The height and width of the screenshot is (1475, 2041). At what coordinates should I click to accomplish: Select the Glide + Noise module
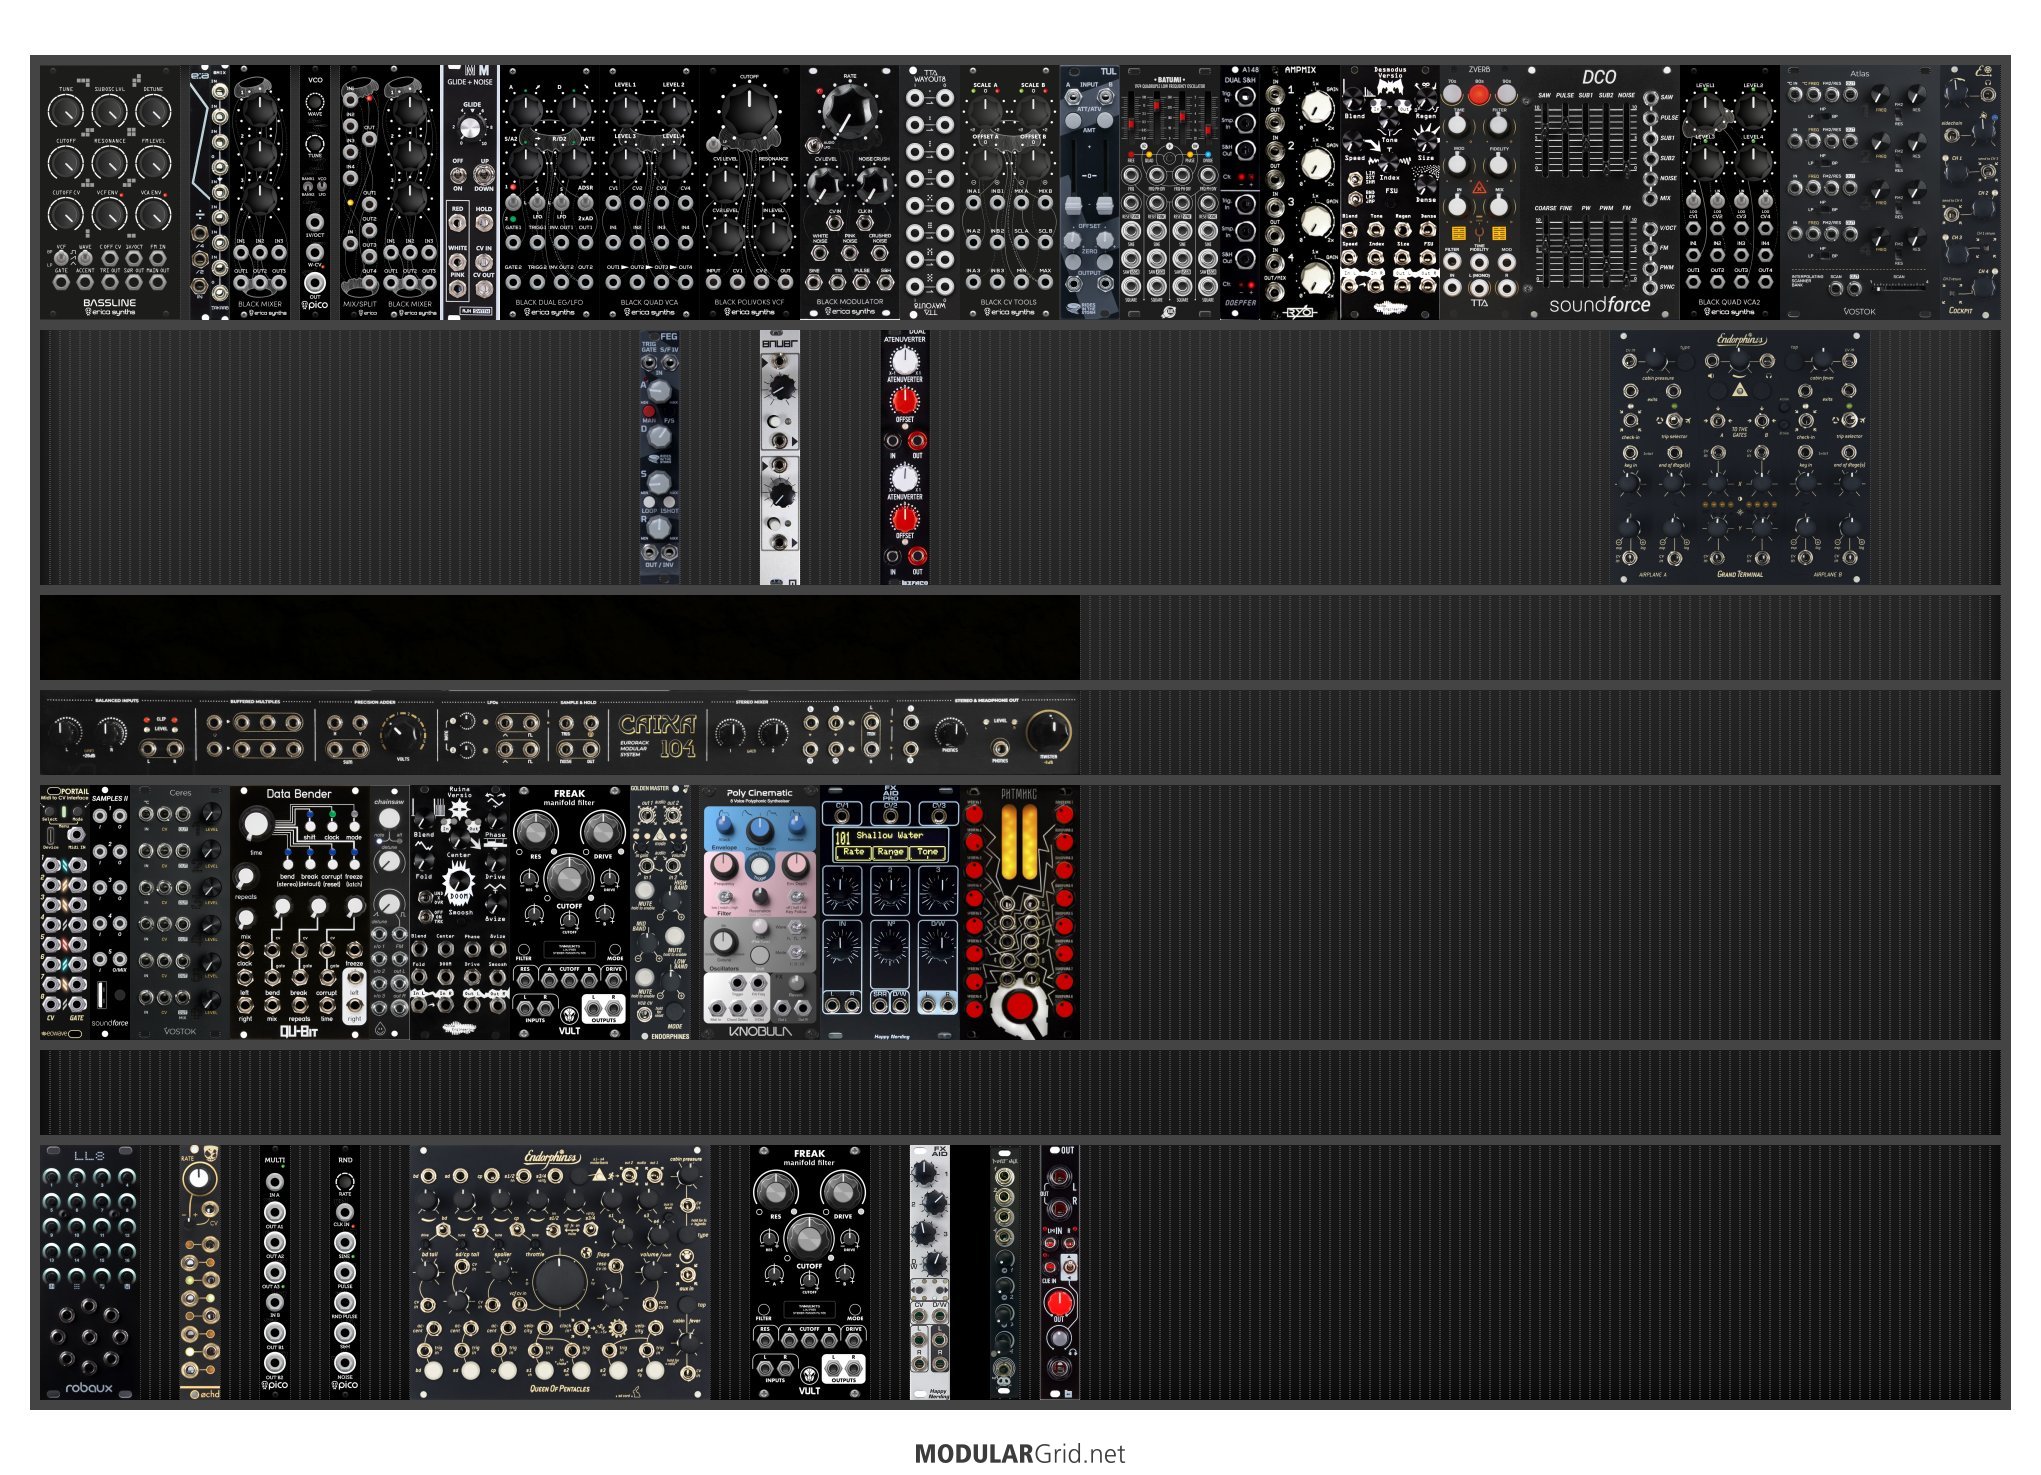pyautogui.click(x=470, y=193)
